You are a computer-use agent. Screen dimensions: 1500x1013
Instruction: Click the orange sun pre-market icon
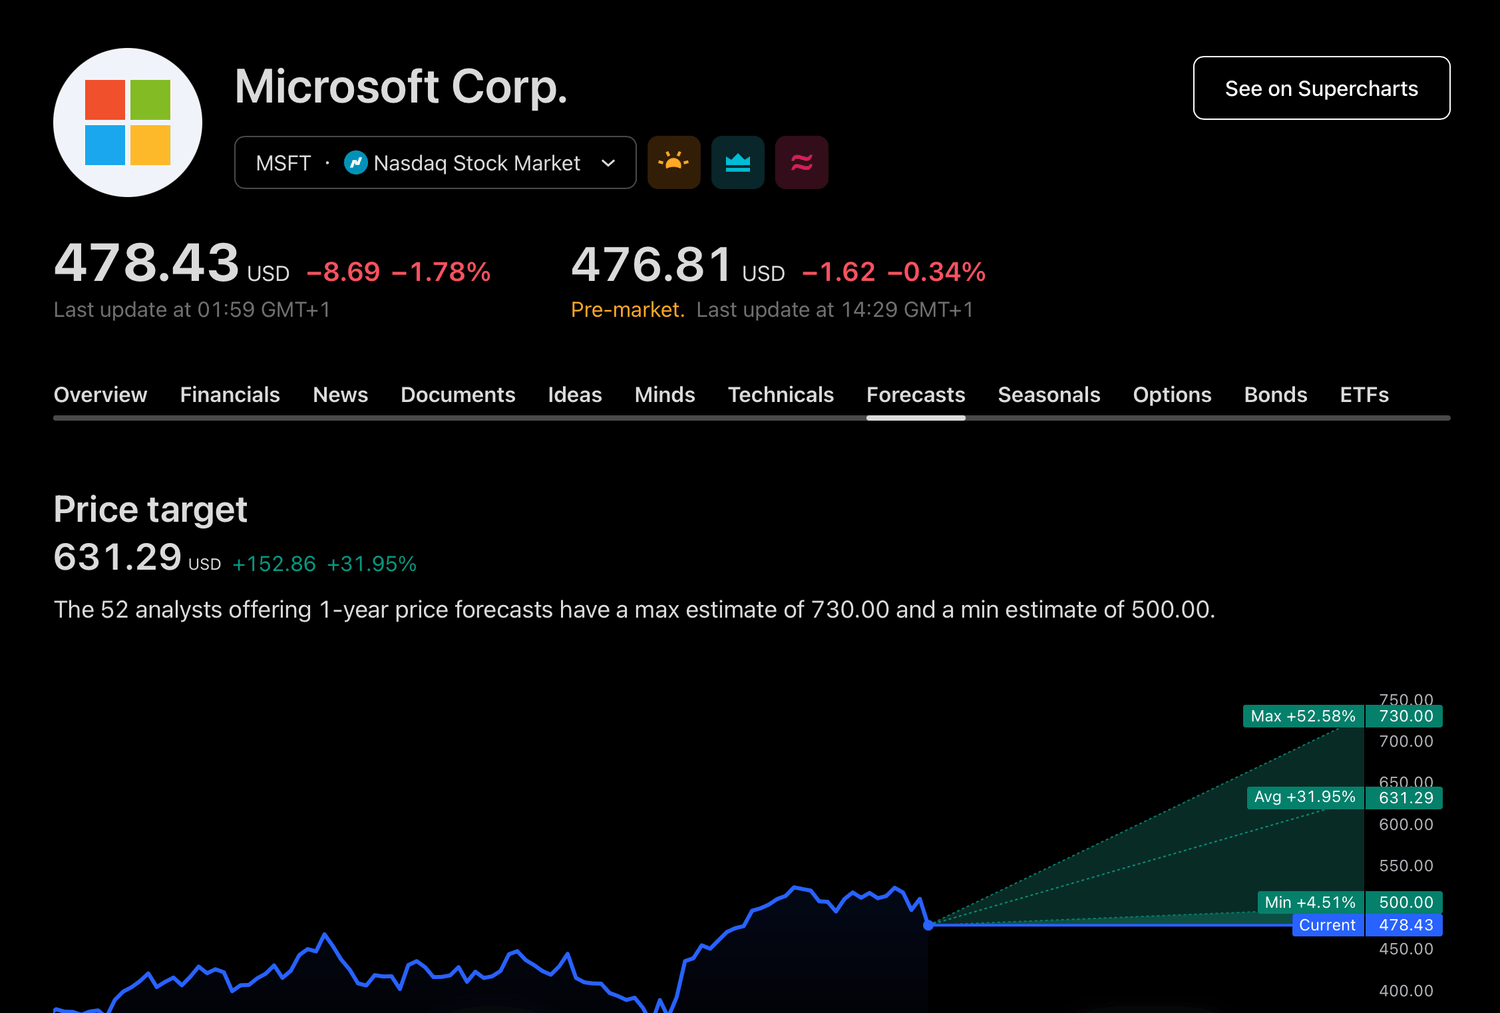coord(674,162)
